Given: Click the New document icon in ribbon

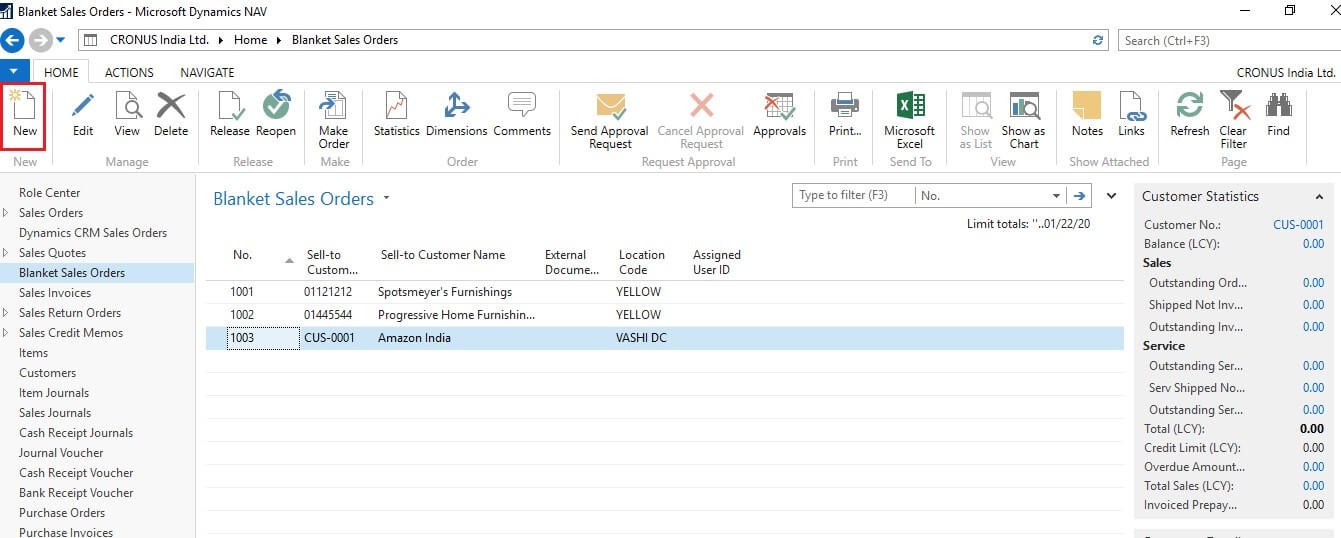Looking at the screenshot, I should point(25,115).
